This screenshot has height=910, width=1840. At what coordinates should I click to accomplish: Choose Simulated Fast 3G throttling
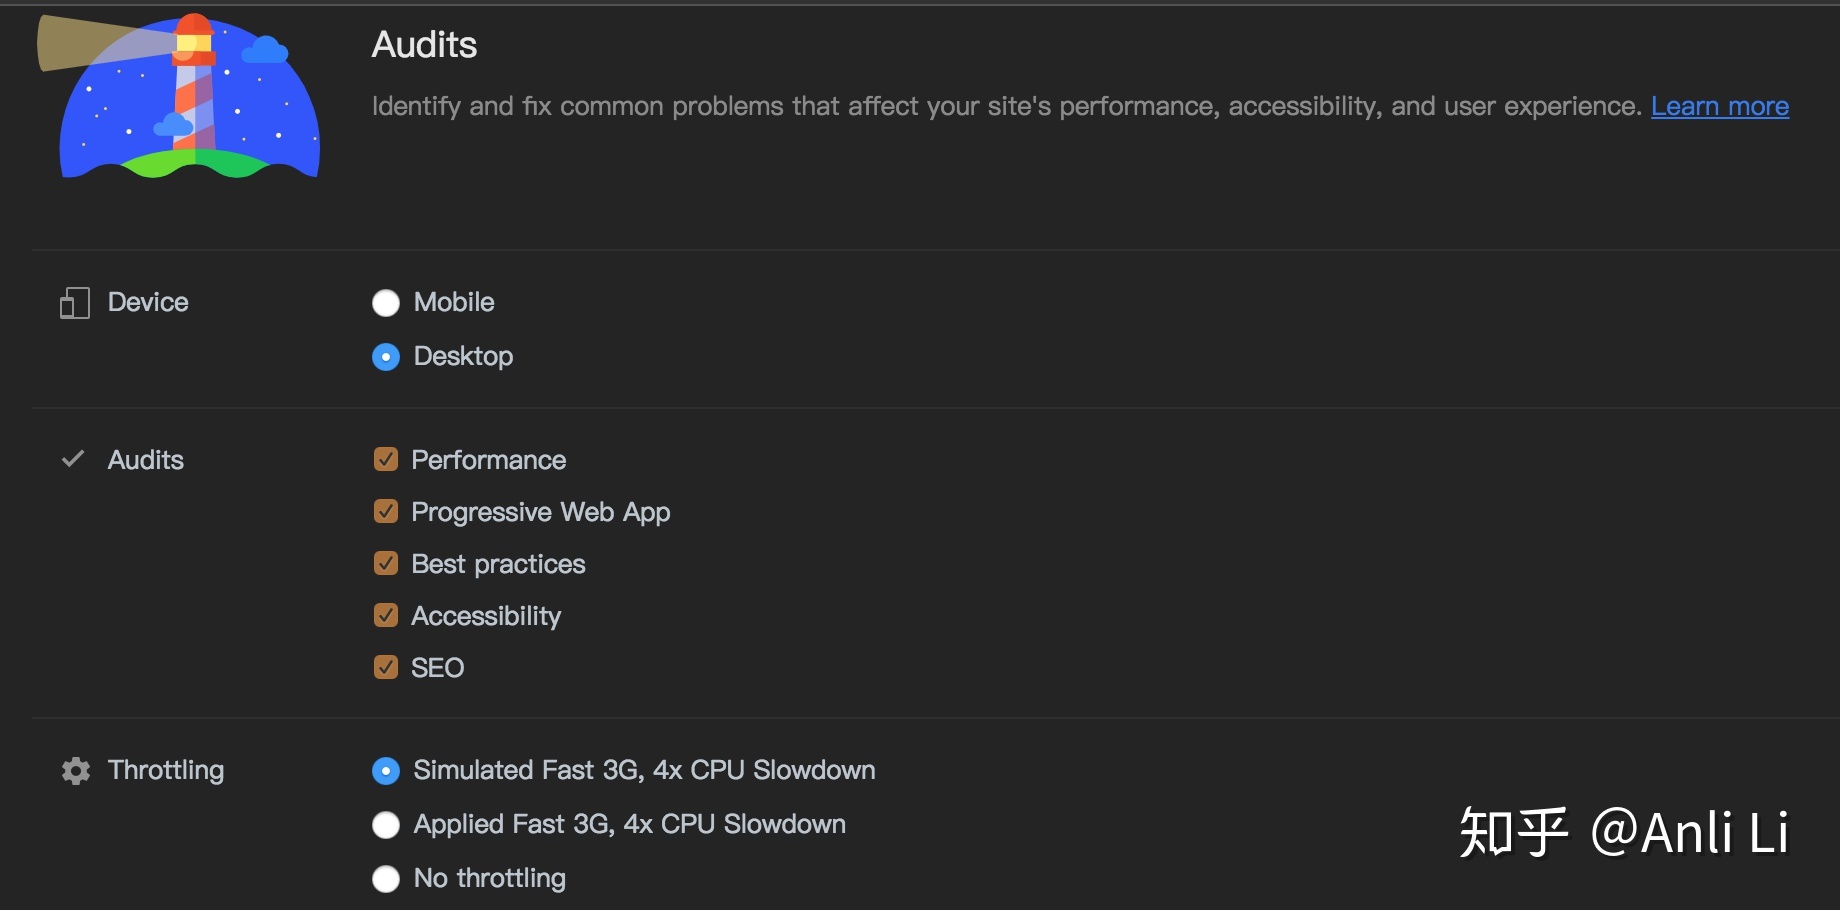click(x=386, y=771)
